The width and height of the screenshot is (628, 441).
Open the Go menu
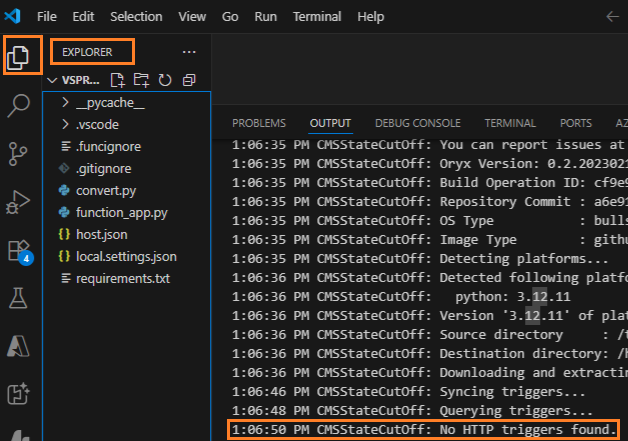click(x=230, y=16)
